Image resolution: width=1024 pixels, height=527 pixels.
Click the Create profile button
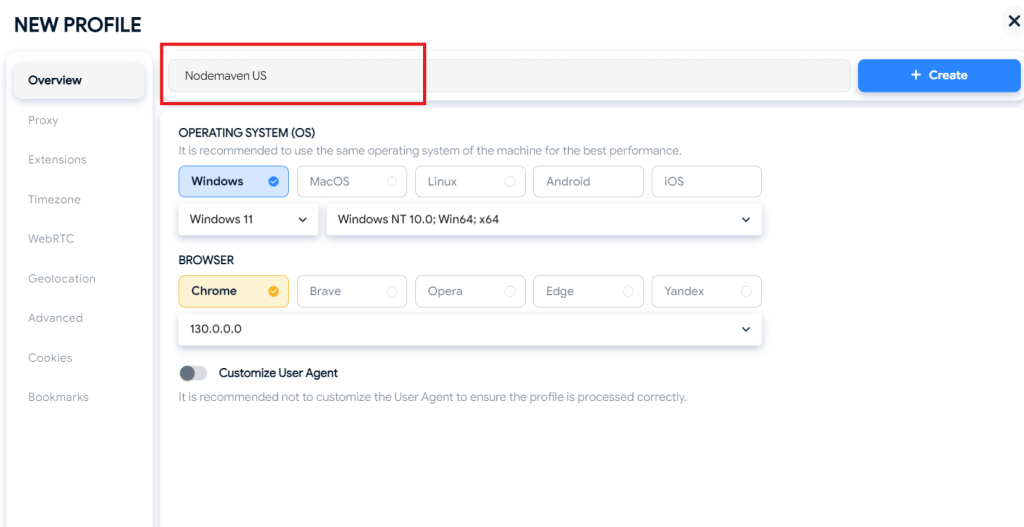click(x=938, y=75)
